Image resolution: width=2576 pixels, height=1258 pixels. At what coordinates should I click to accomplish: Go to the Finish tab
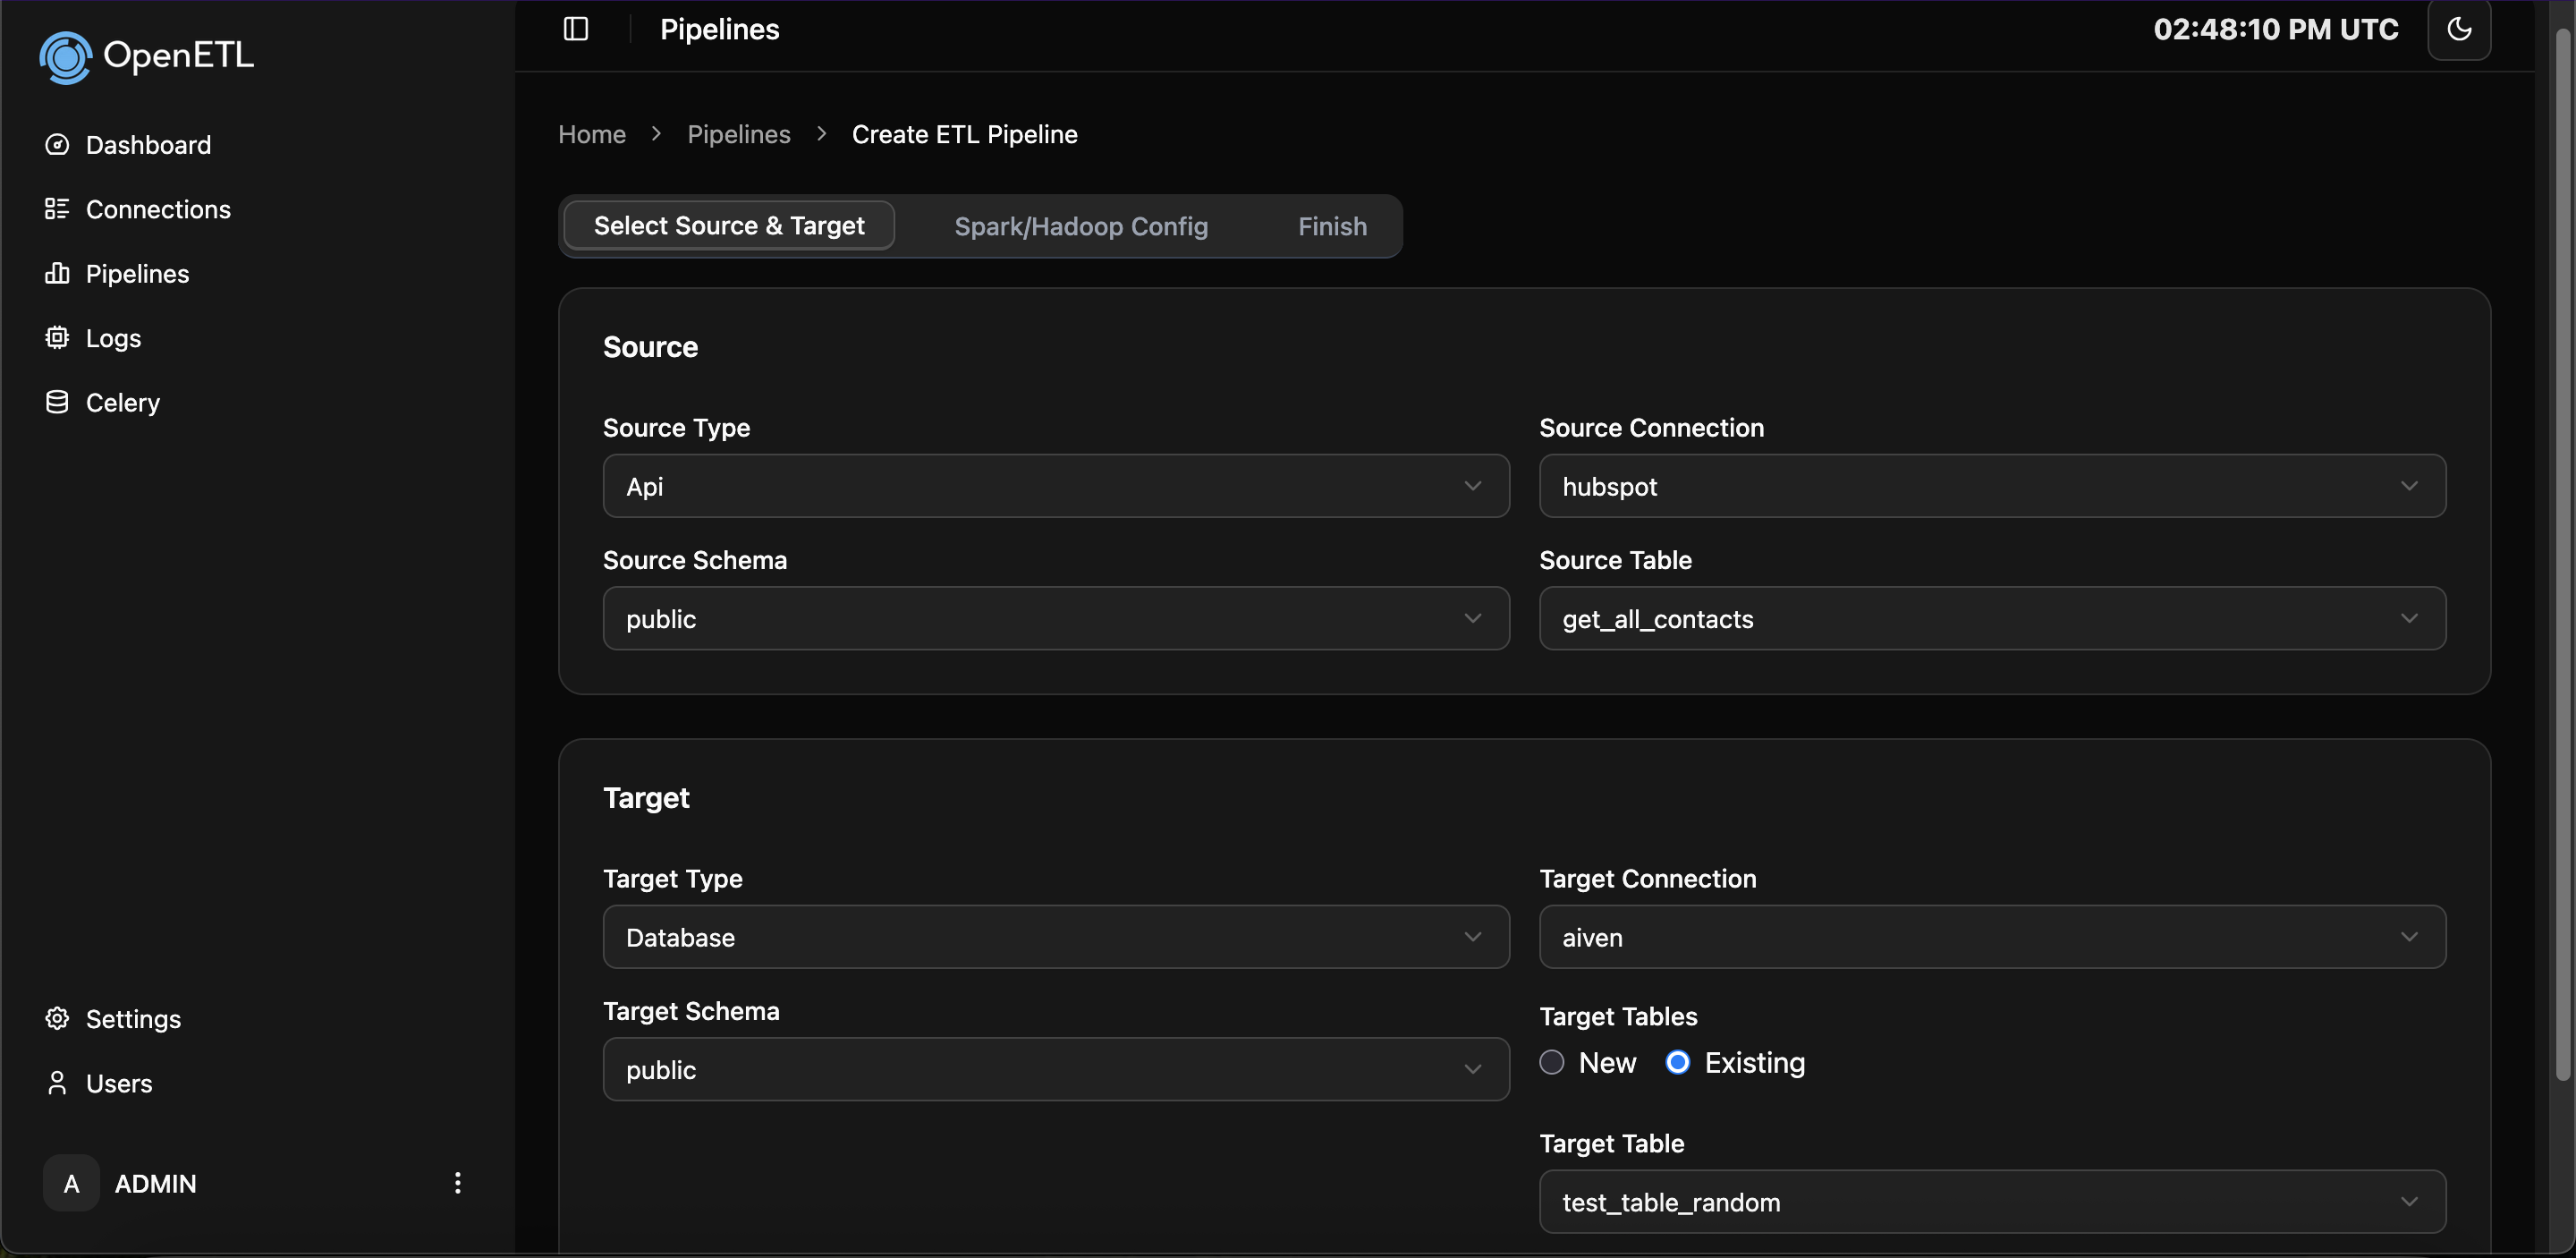click(x=1331, y=226)
